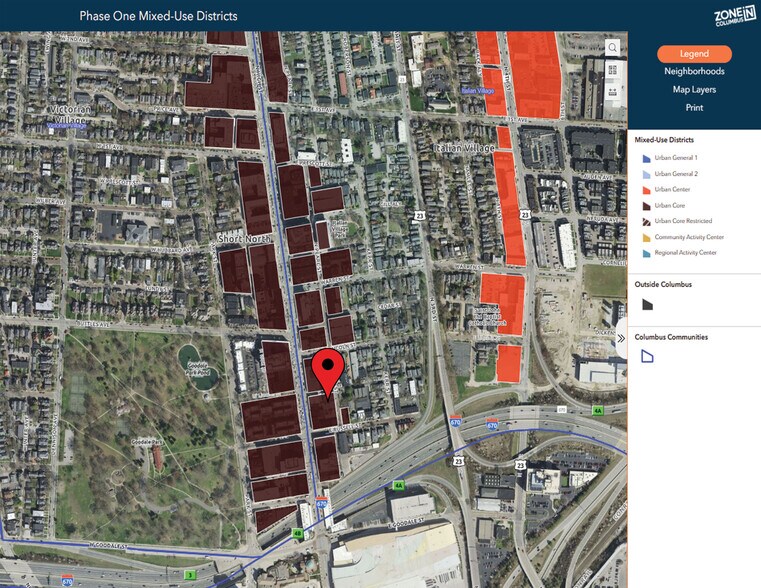Screen dimensions: 761x588
Task: Click the third map tool icon under search
Action: [612, 92]
